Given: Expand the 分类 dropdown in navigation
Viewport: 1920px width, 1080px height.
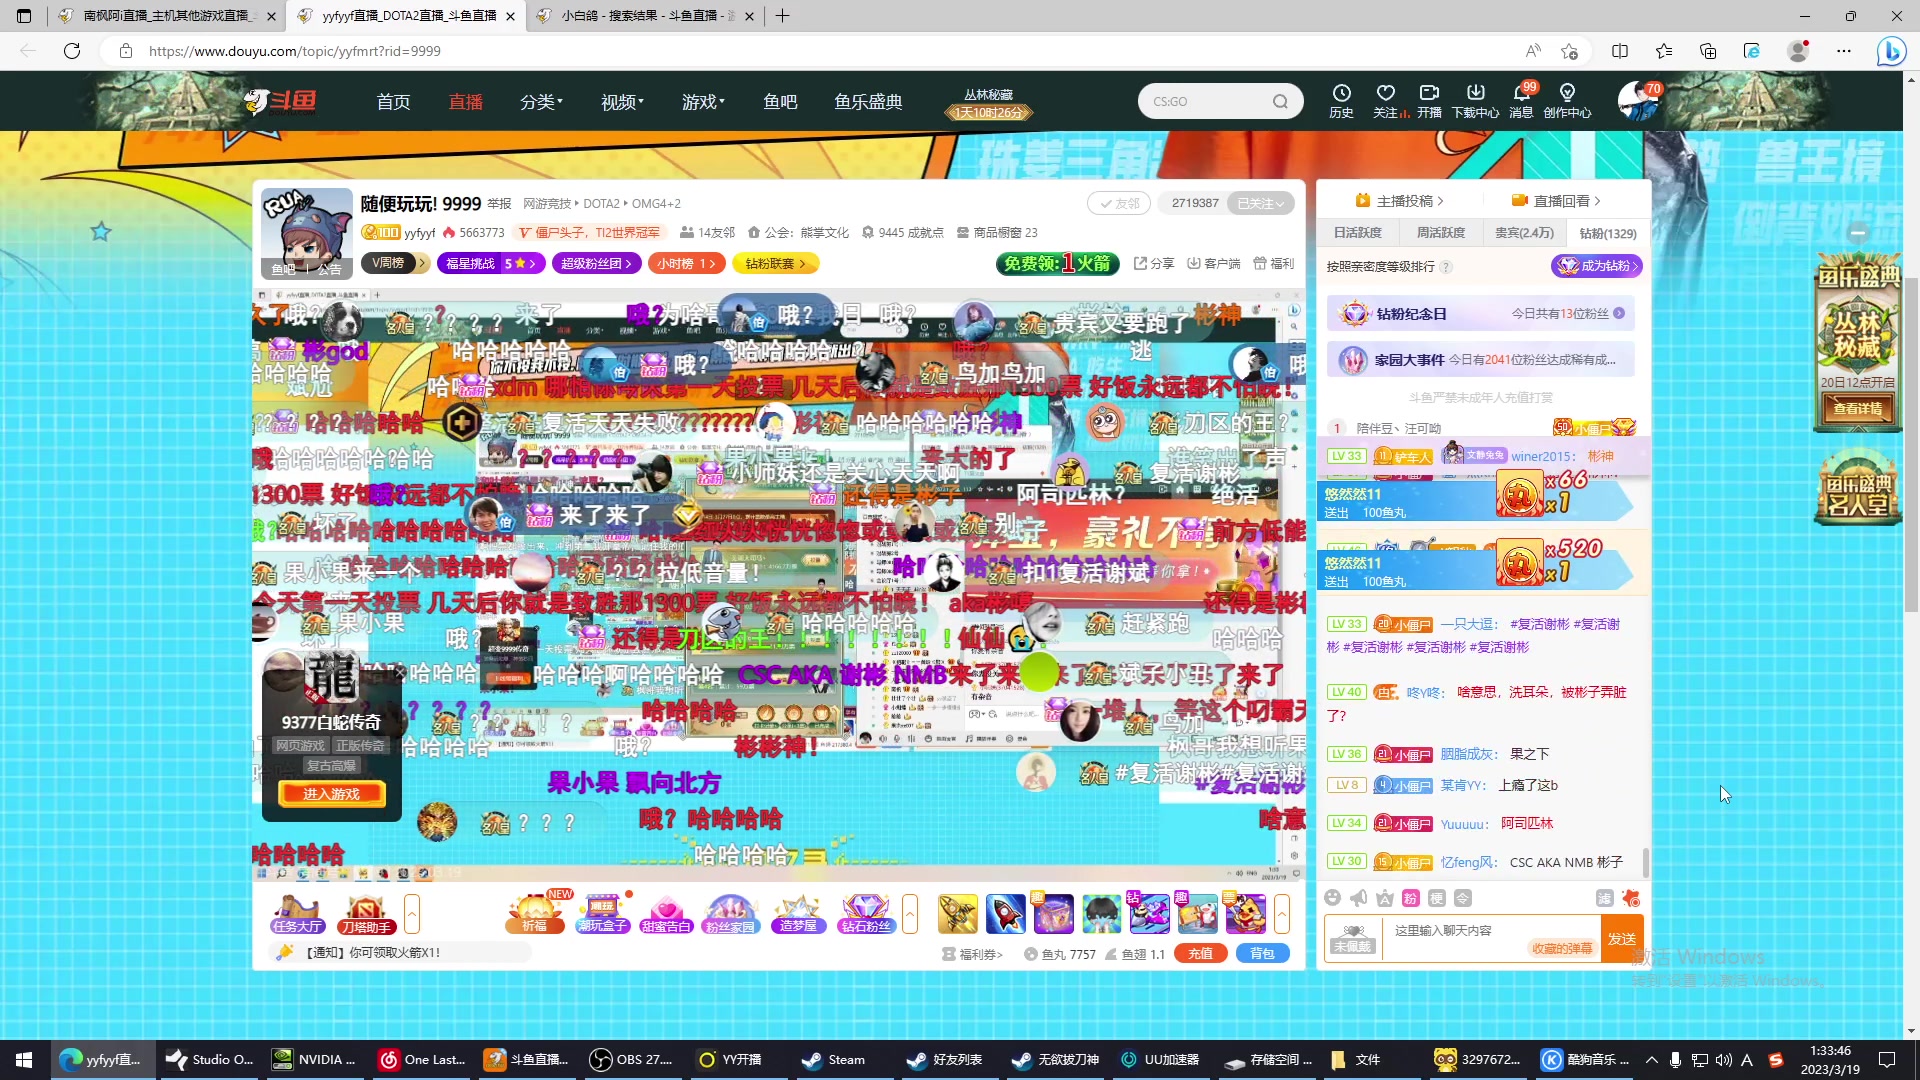Looking at the screenshot, I should (x=541, y=101).
